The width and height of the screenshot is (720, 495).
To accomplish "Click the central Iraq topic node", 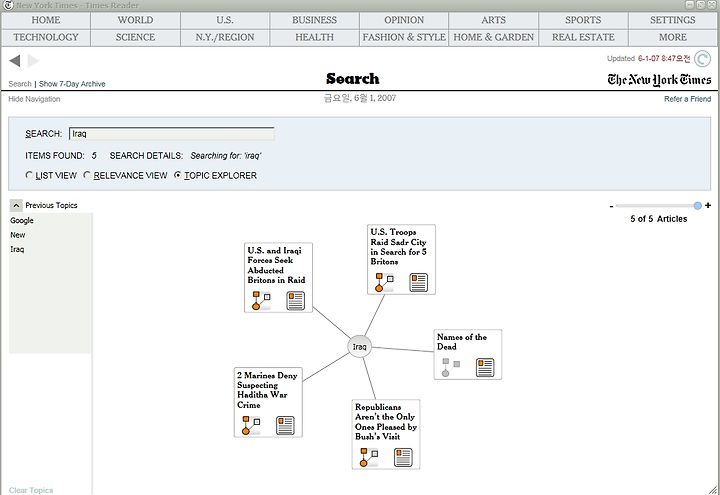I will pos(359,347).
